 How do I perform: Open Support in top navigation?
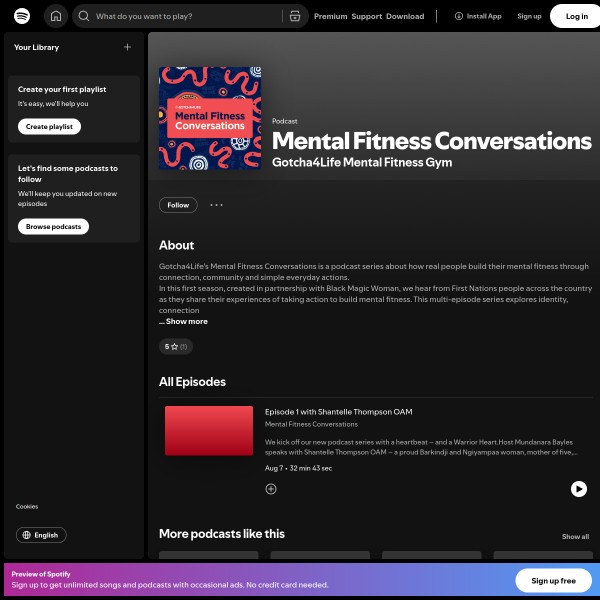click(366, 16)
